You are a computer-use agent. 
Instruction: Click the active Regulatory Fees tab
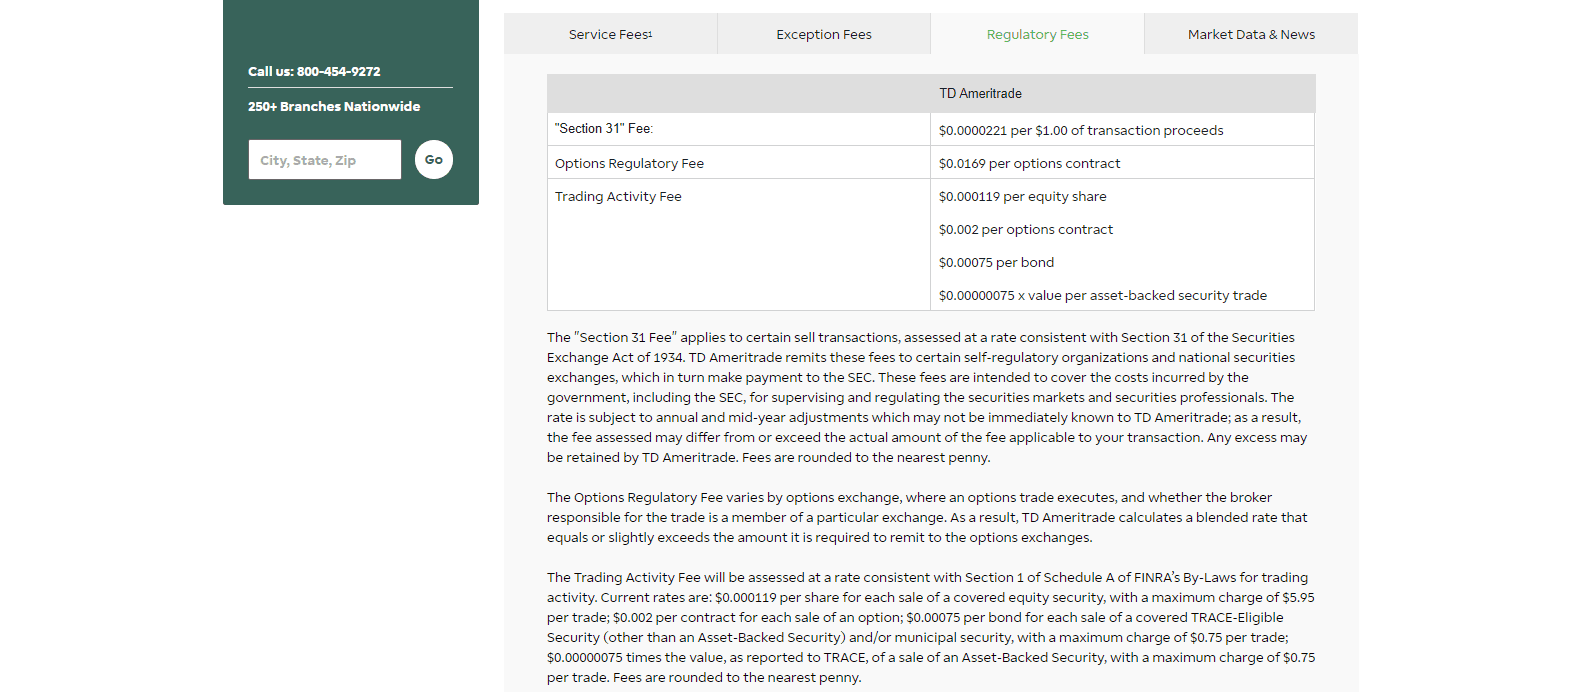(x=1037, y=33)
